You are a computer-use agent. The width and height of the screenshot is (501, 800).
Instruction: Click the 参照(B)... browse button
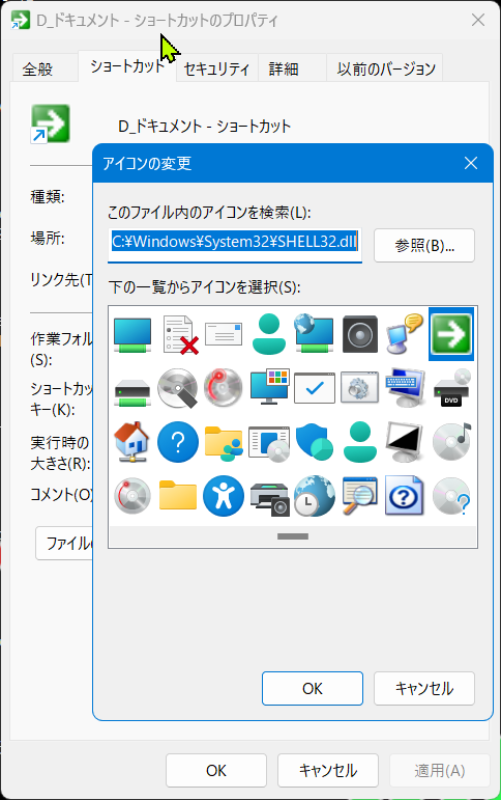(x=424, y=245)
